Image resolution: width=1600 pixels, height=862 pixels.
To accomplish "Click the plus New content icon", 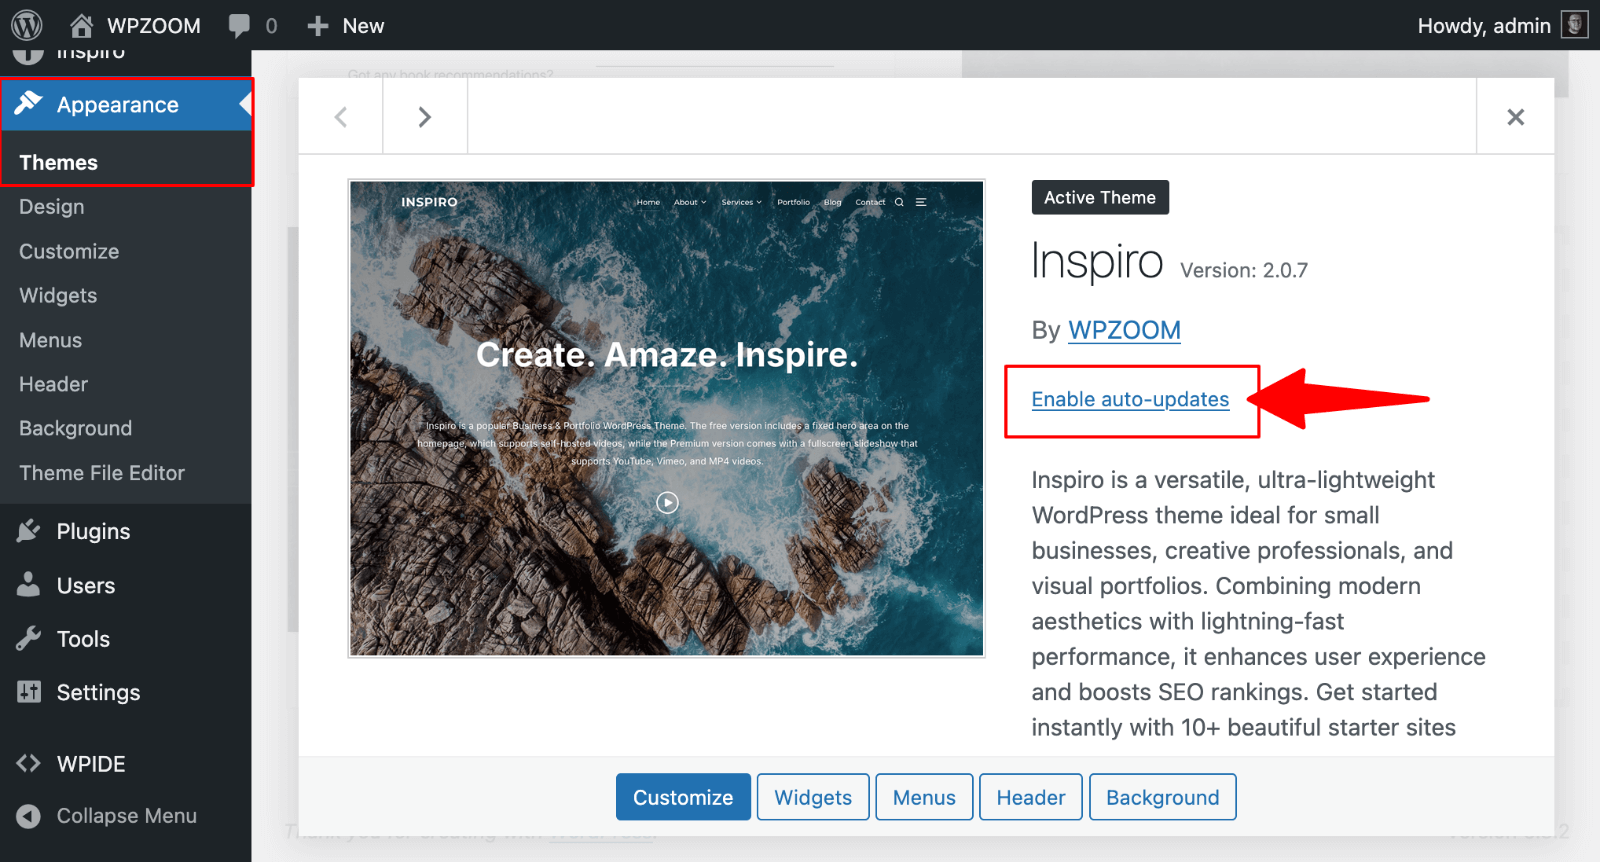I will tap(318, 26).
